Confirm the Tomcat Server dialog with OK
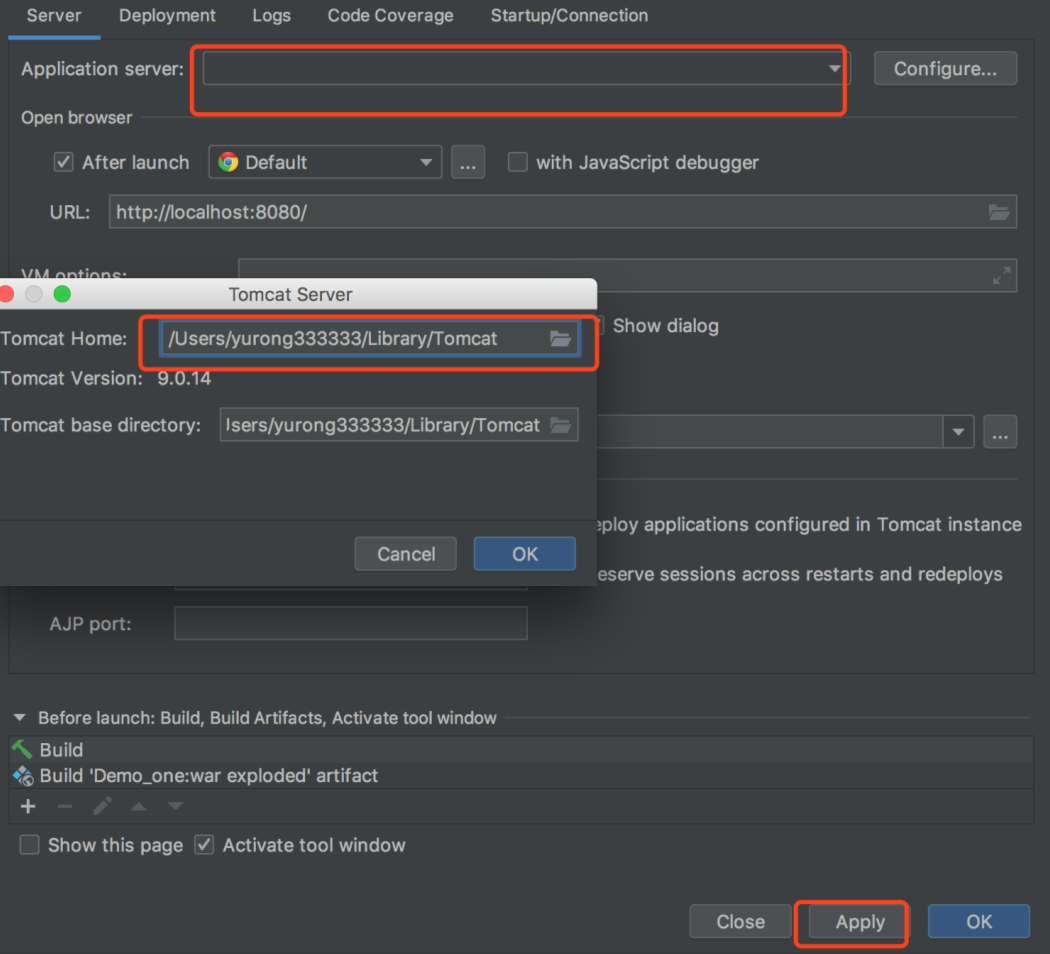1050x954 pixels. pos(524,554)
